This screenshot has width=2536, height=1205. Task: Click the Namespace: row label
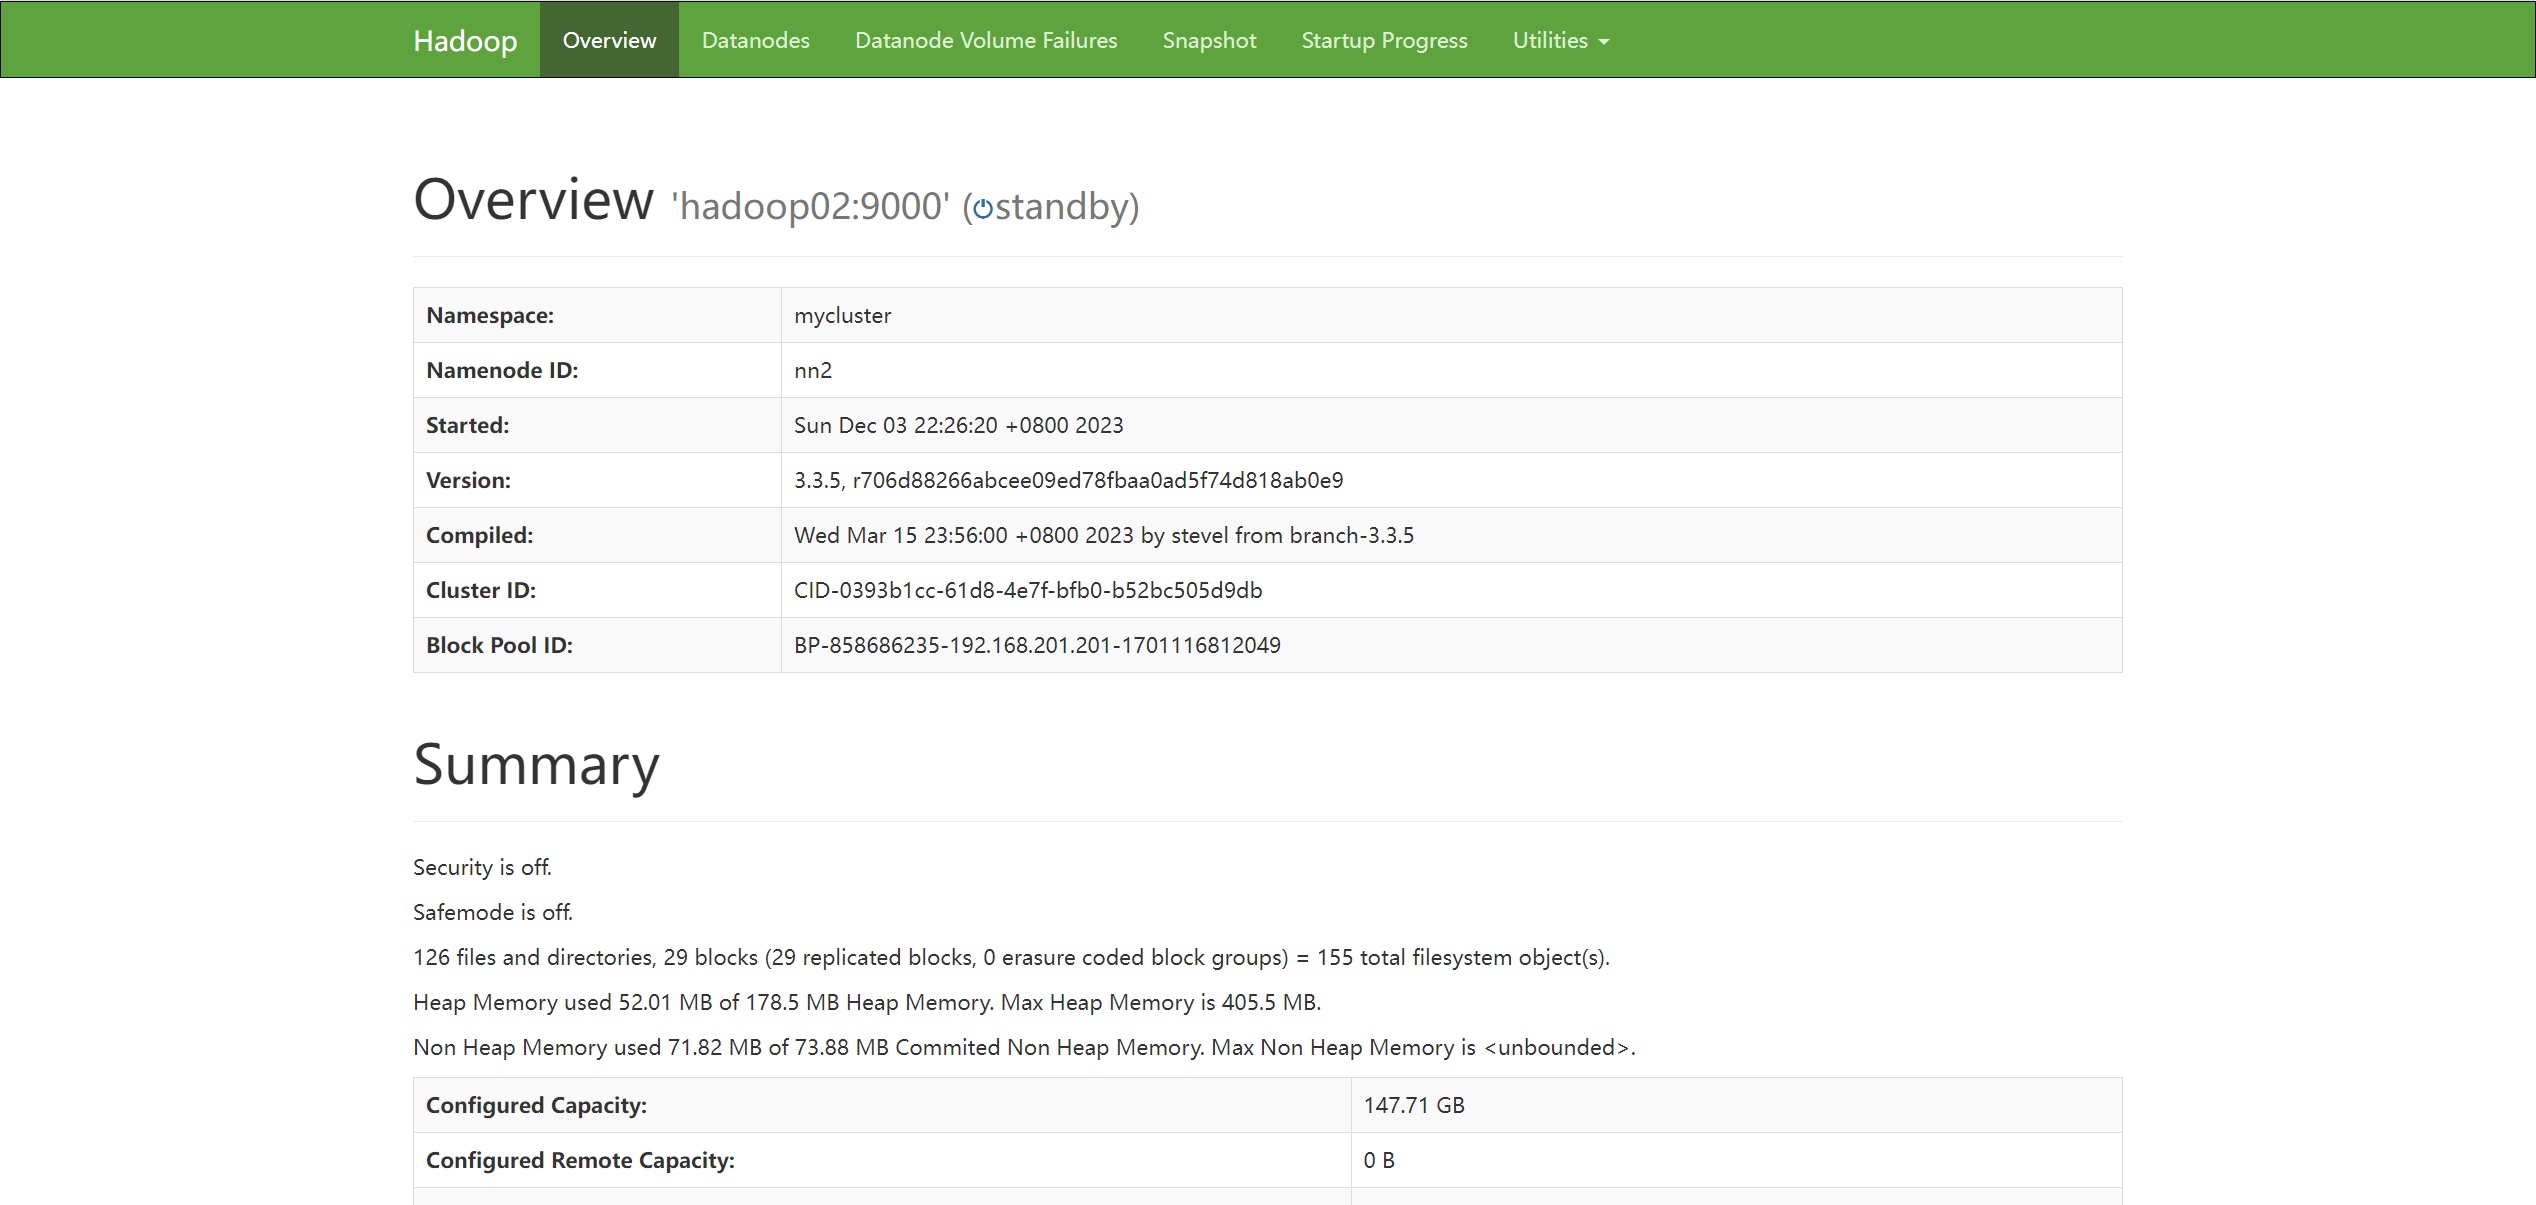490,315
